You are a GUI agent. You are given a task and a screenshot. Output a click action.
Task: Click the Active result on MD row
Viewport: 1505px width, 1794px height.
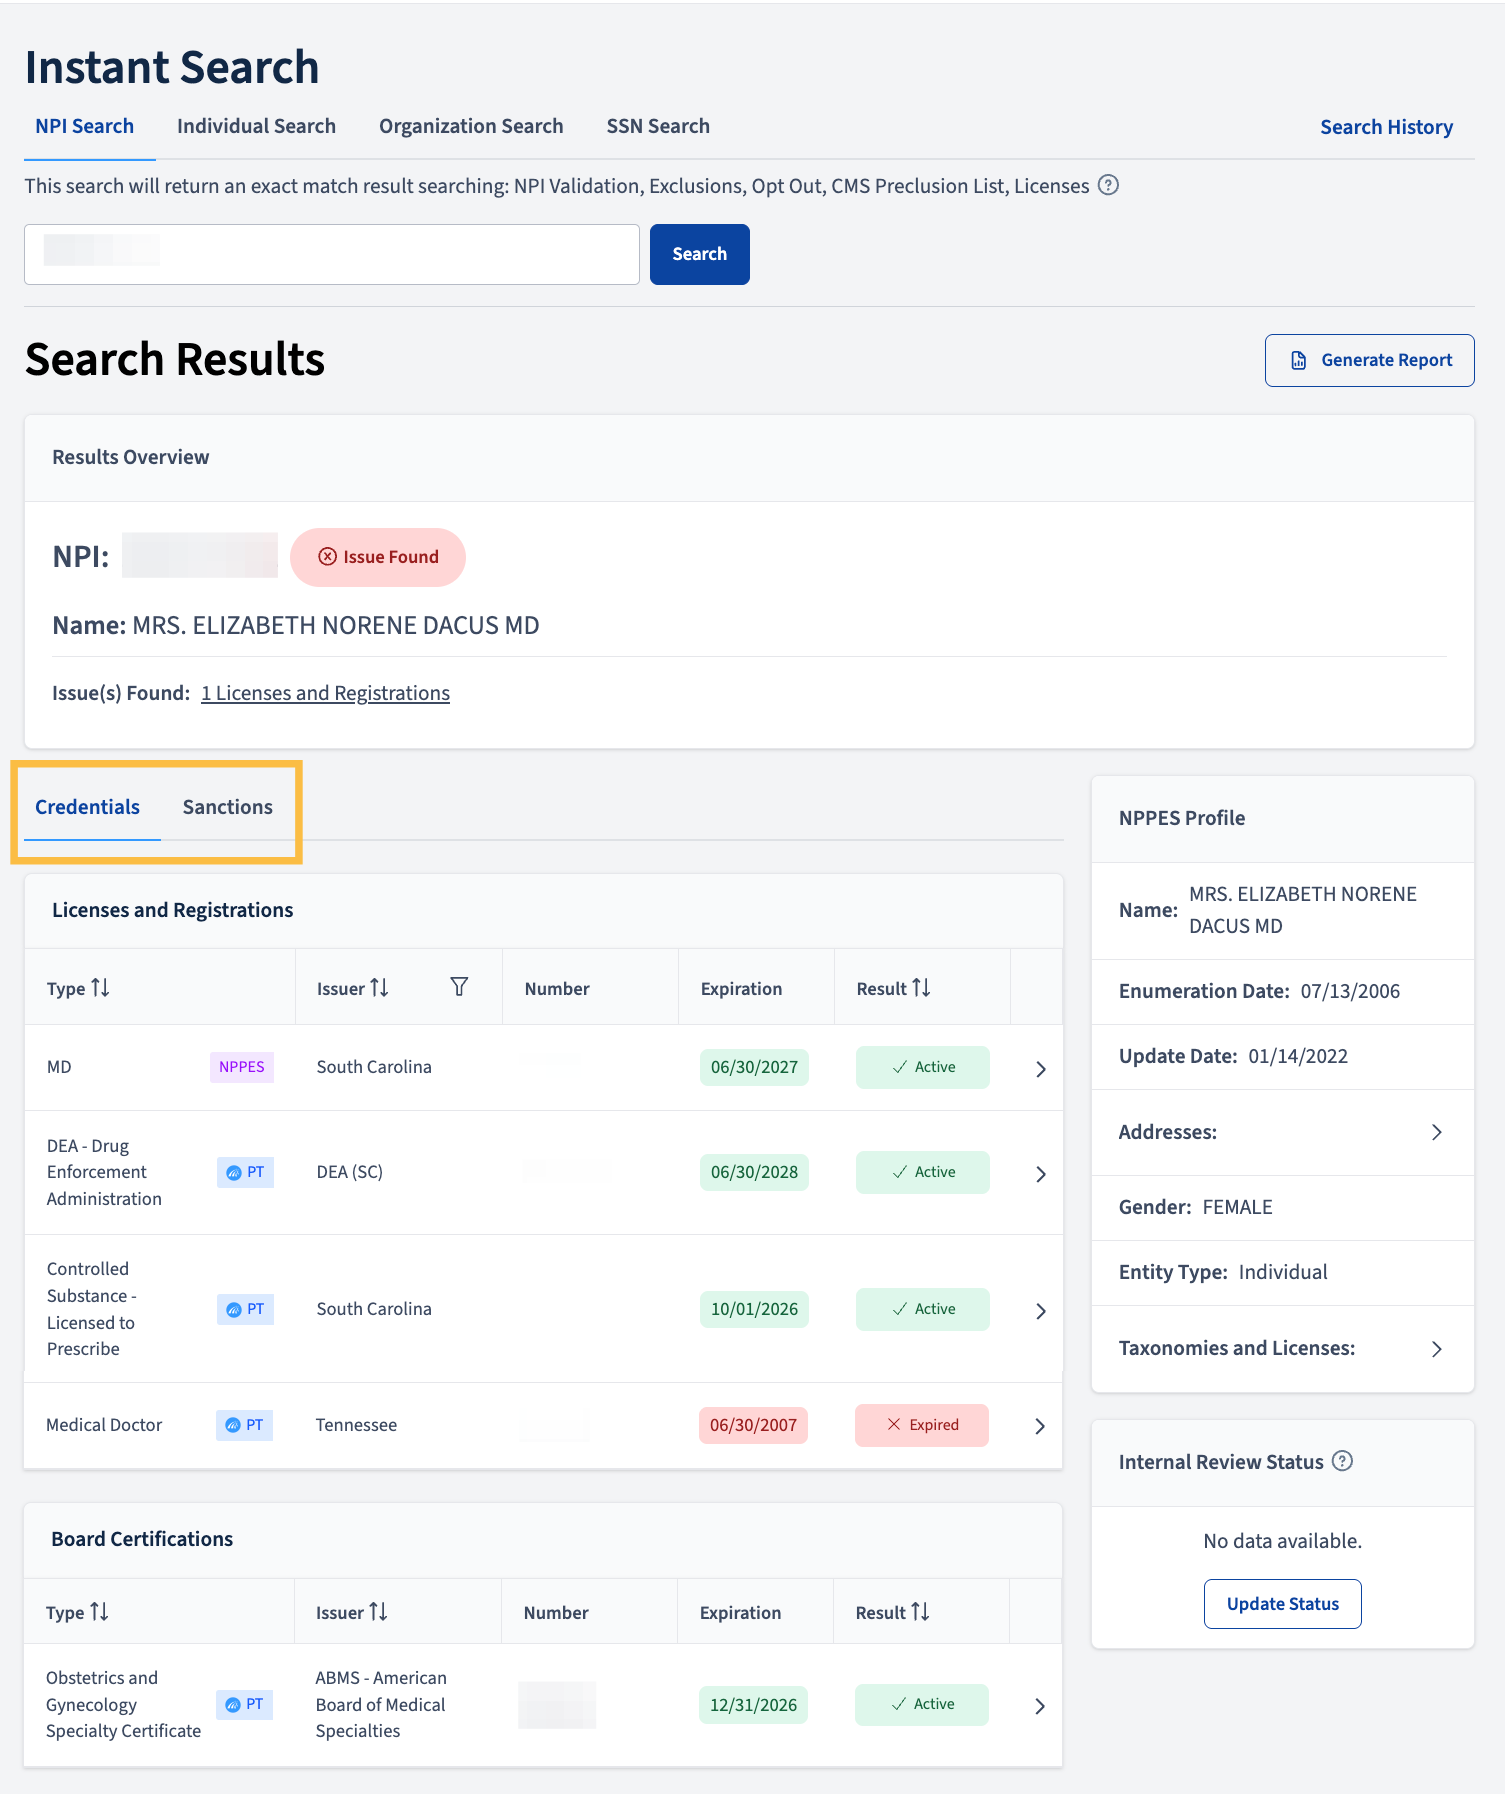click(923, 1067)
